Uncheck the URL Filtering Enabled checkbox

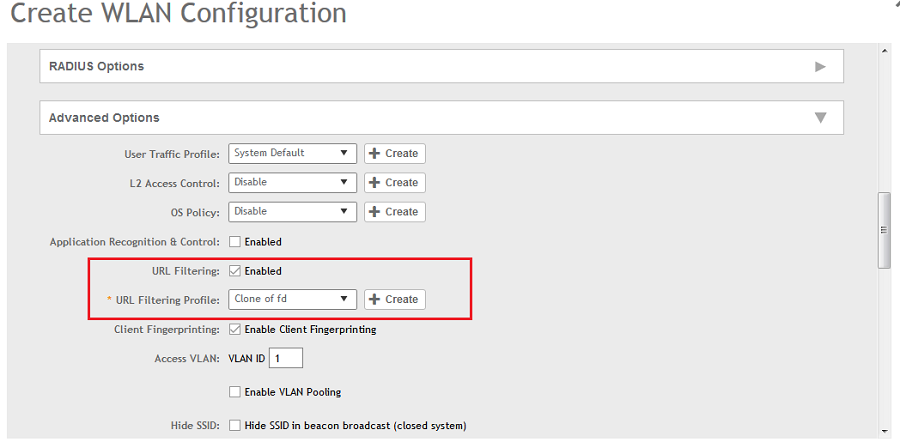point(235,271)
